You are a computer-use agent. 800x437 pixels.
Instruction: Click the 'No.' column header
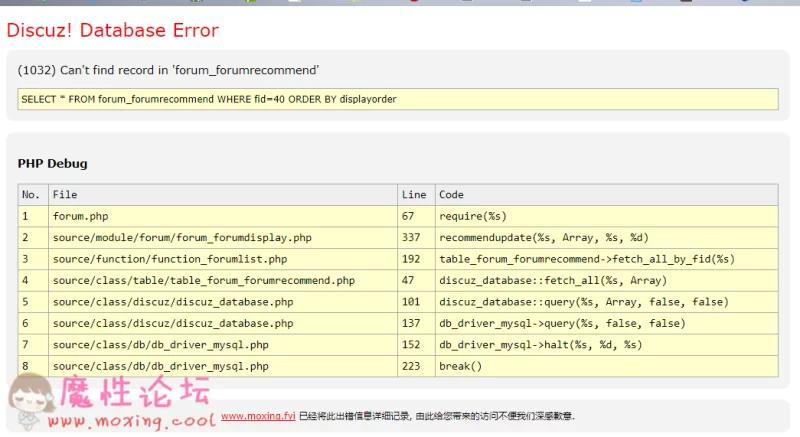pos(31,195)
